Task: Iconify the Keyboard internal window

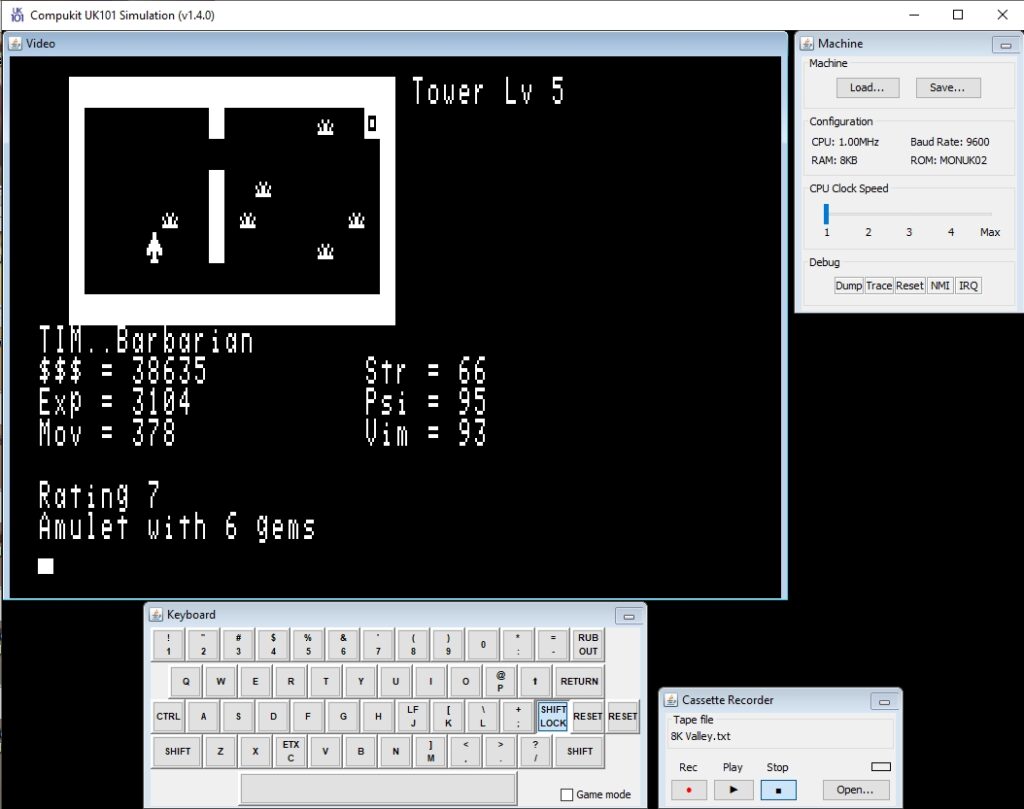Action: (629, 616)
